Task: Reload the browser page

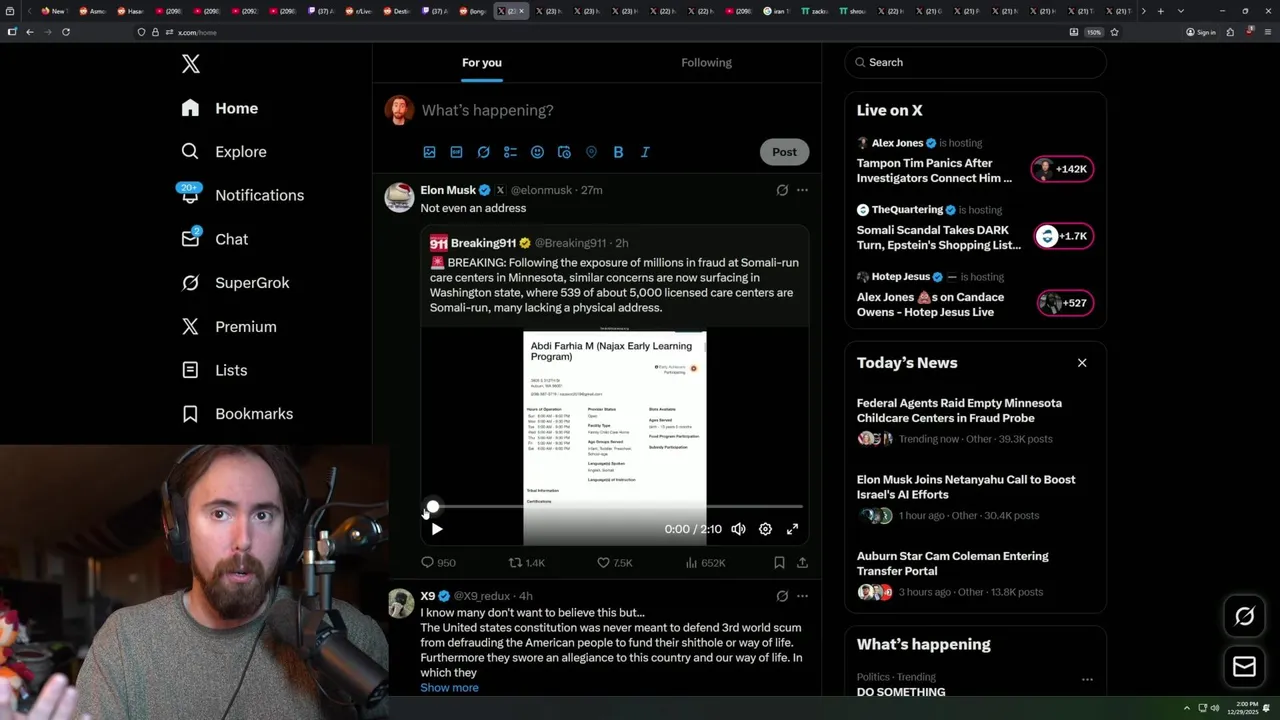Action: click(x=66, y=32)
